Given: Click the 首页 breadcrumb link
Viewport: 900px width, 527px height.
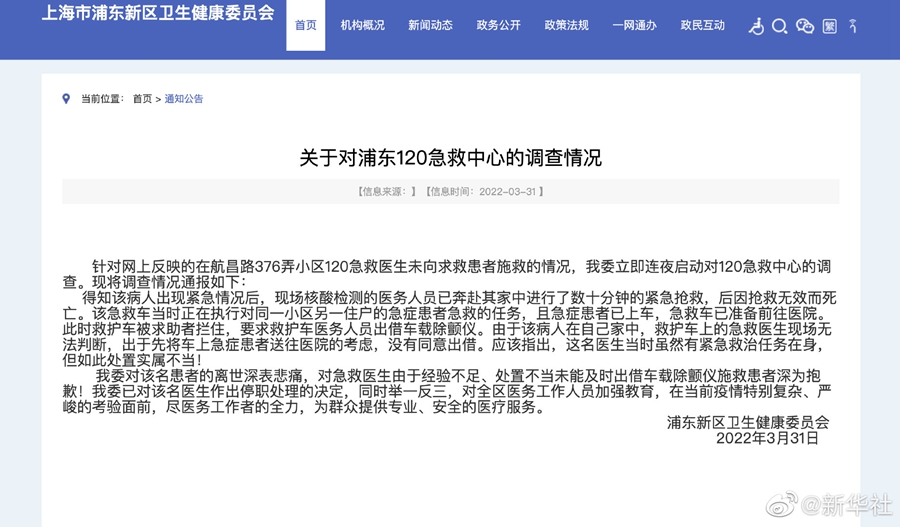Looking at the screenshot, I should (142, 99).
